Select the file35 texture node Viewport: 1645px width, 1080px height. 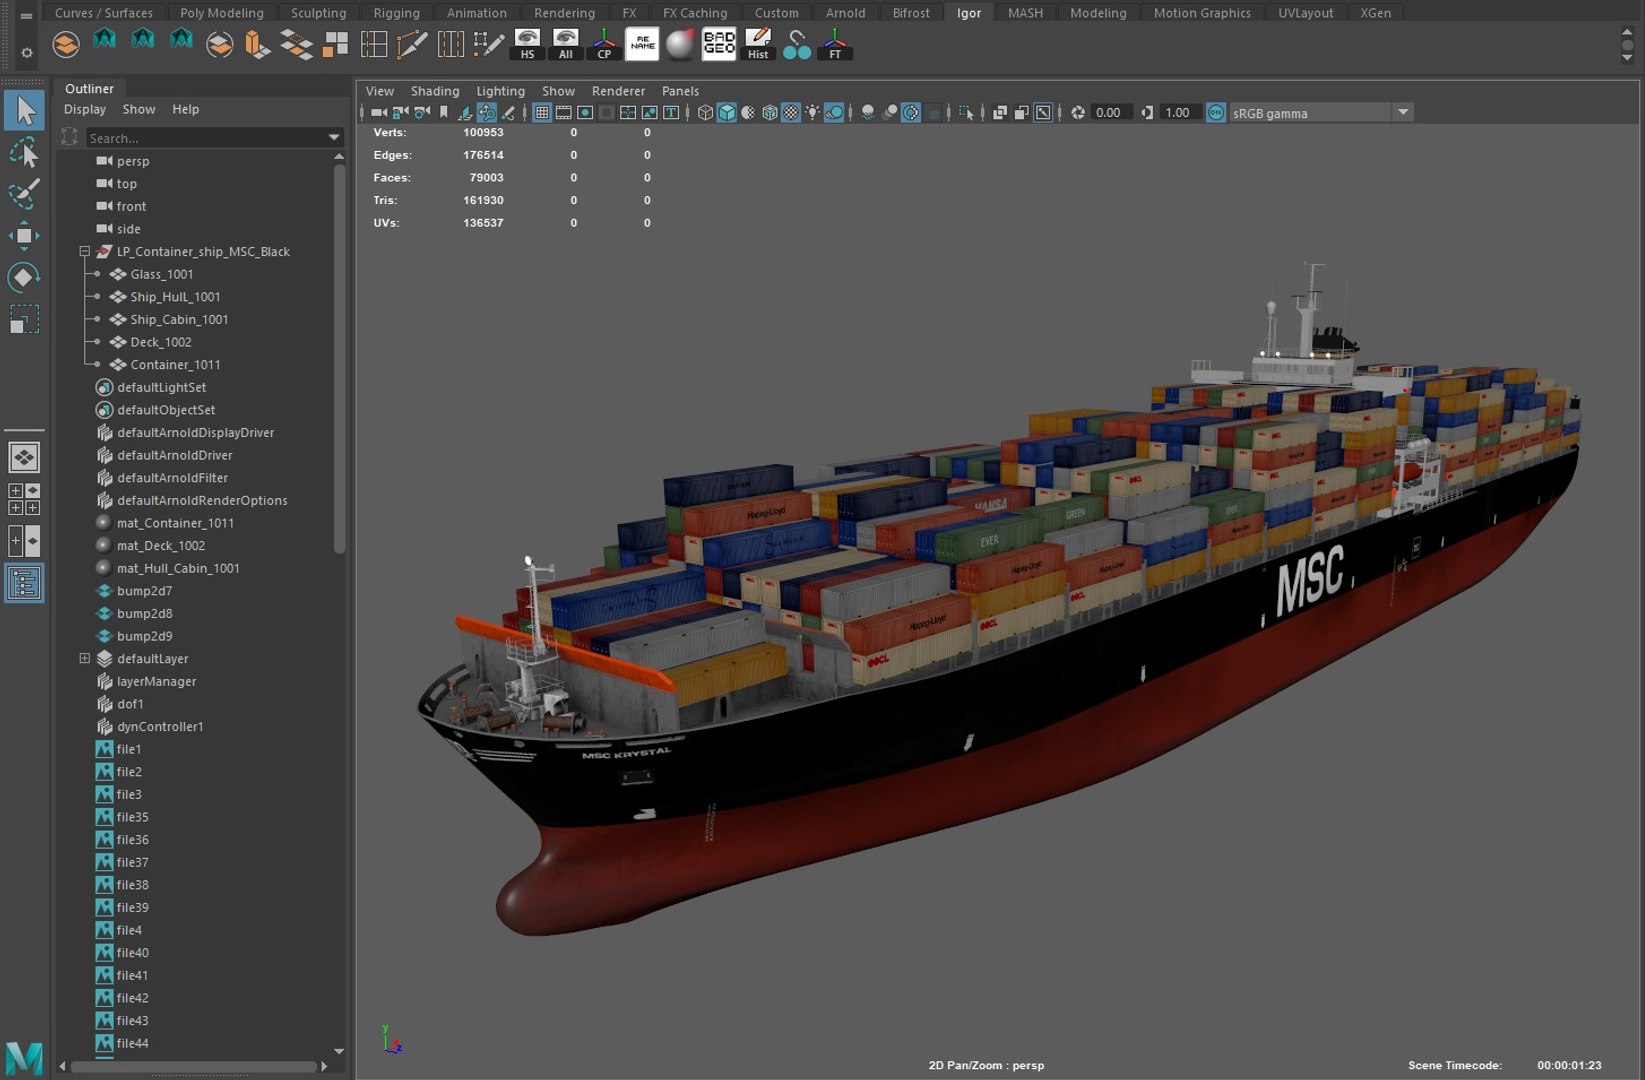point(132,817)
